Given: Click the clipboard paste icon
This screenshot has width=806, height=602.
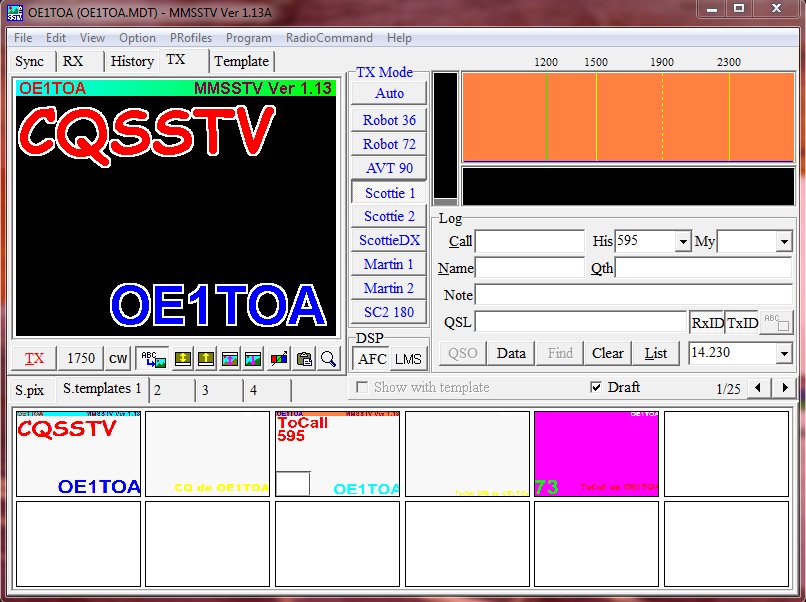Looking at the screenshot, I should [305, 358].
